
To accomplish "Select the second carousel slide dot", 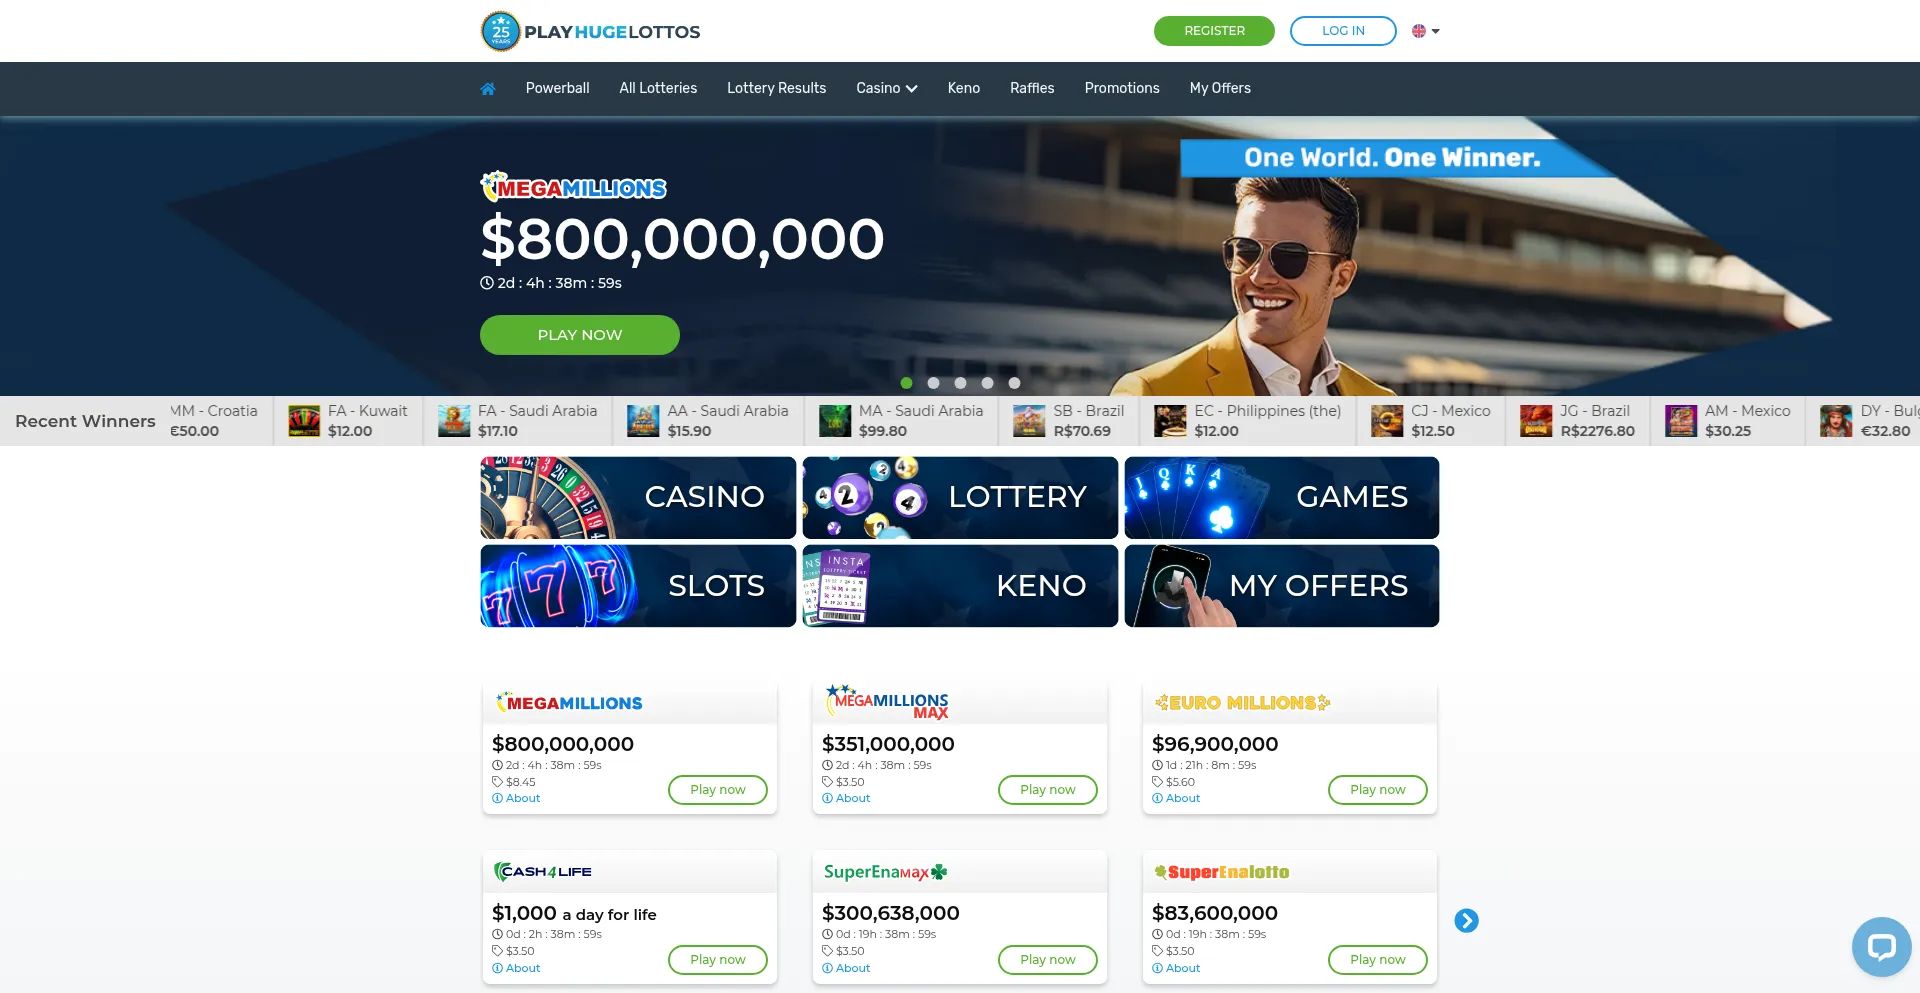I will tap(933, 383).
